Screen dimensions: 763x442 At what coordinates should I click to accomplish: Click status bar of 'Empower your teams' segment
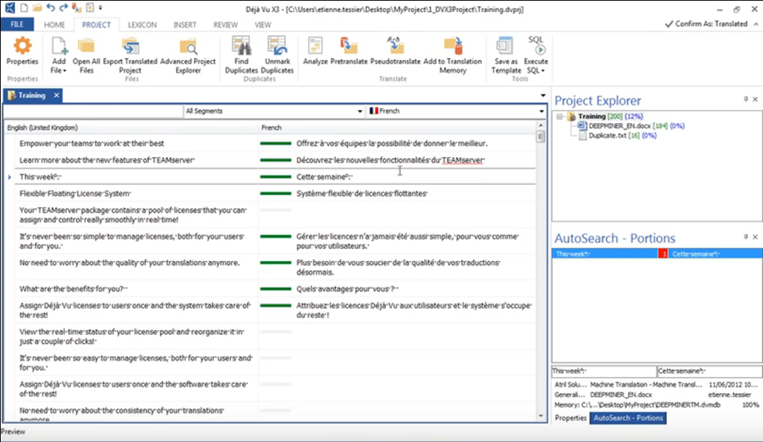[275, 144]
